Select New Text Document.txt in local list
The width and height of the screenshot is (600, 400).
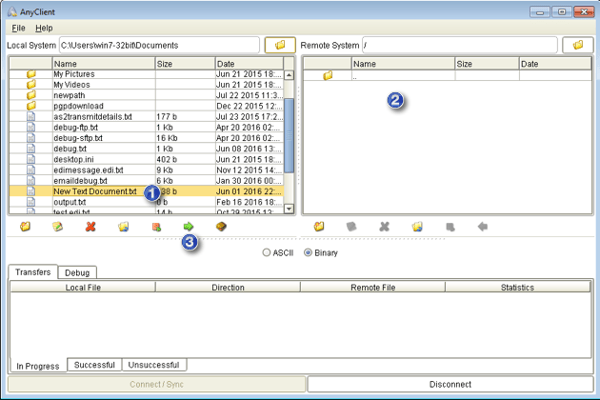(x=95, y=191)
